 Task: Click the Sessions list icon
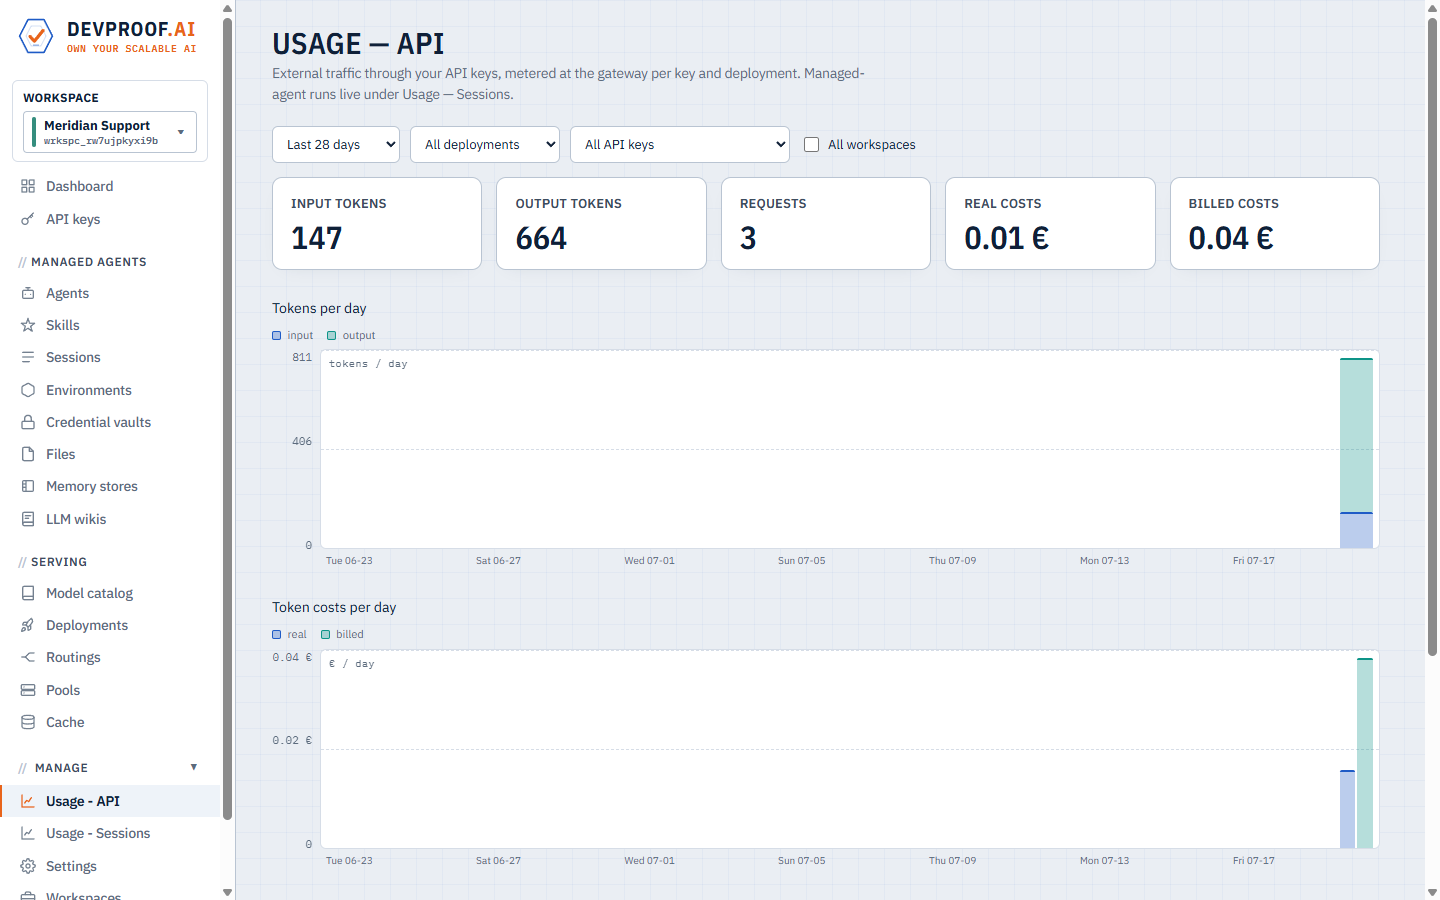tap(28, 357)
